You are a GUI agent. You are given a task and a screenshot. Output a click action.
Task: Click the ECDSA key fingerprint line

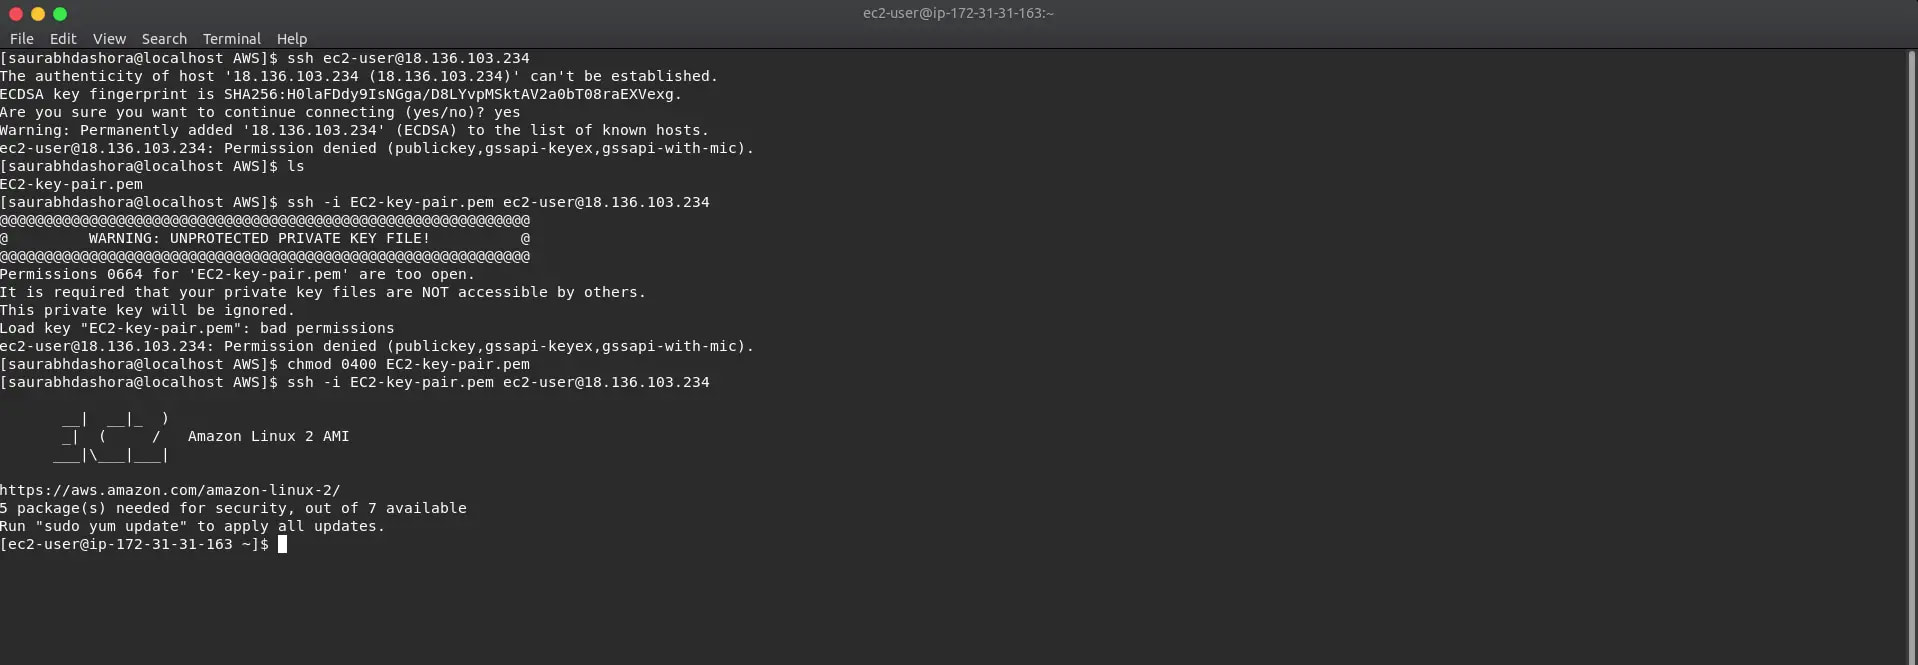tap(340, 94)
